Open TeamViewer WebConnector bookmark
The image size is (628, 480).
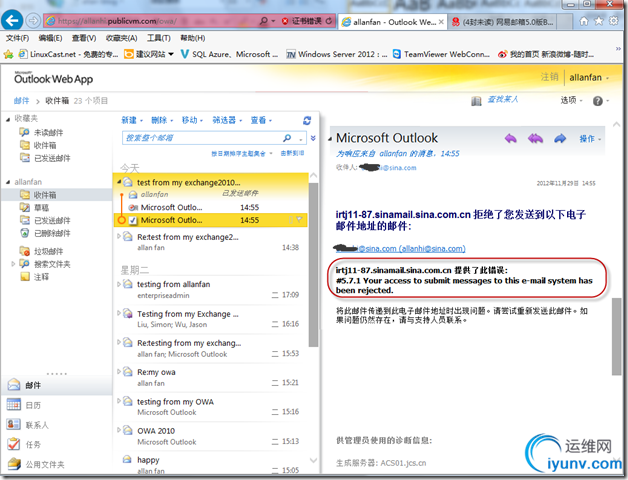point(441,54)
